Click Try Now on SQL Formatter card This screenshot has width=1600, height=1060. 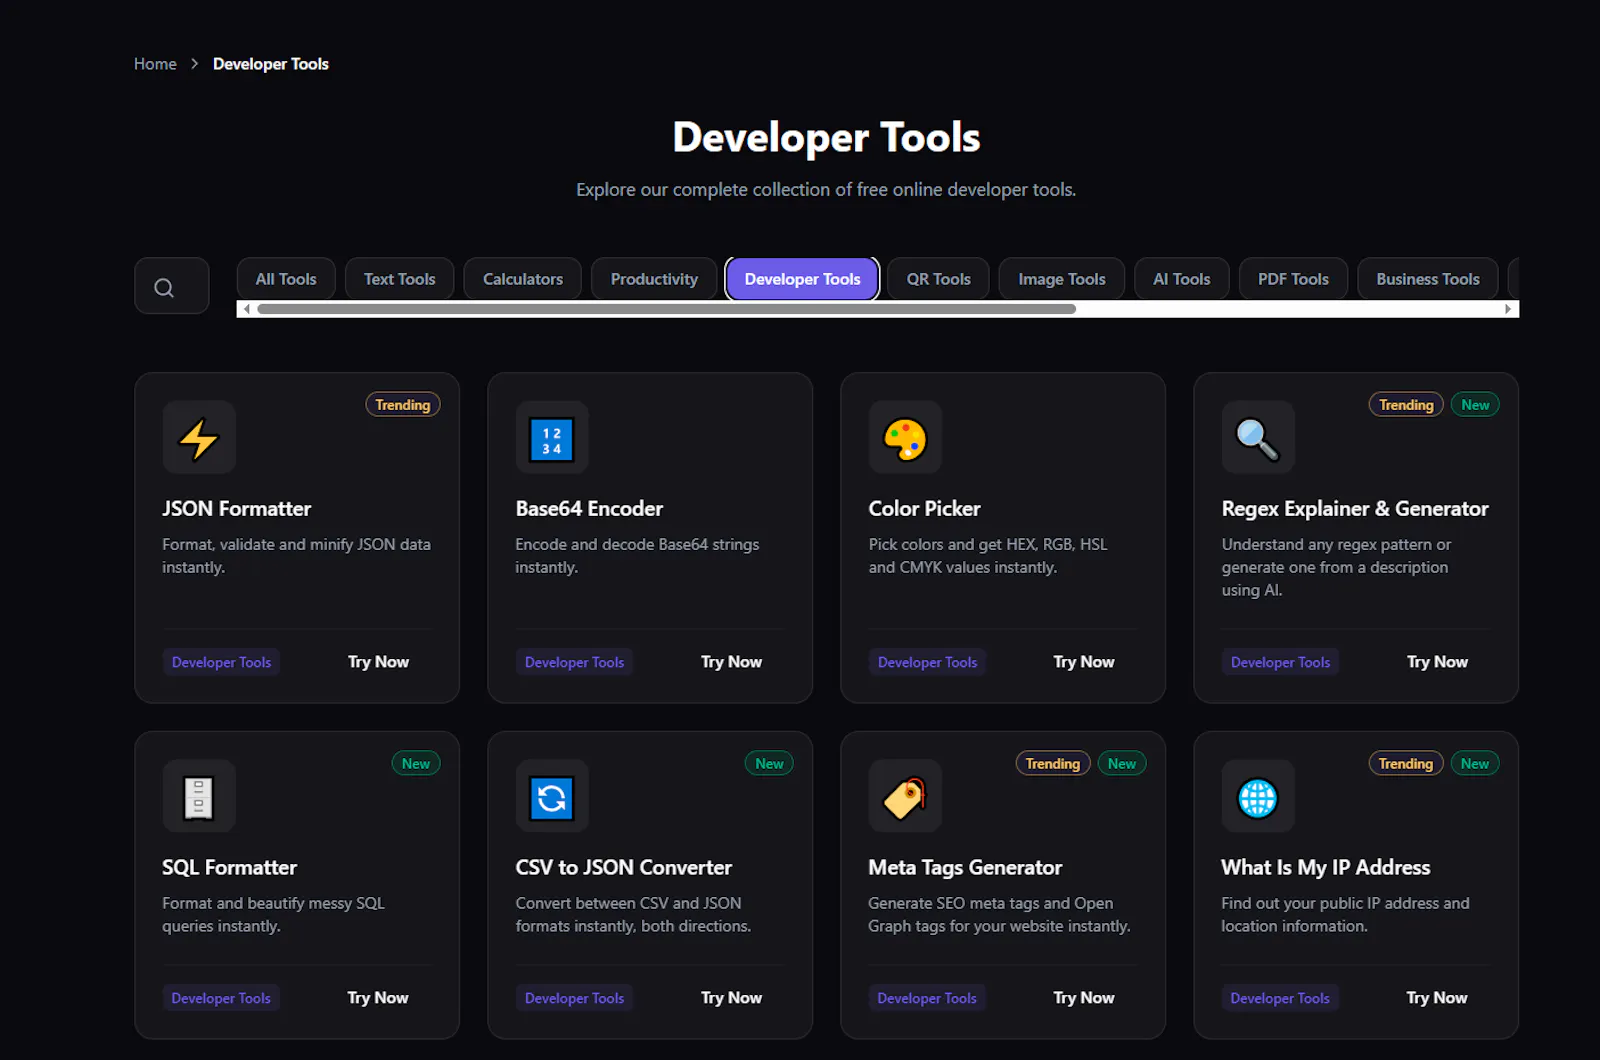[x=378, y=998]
